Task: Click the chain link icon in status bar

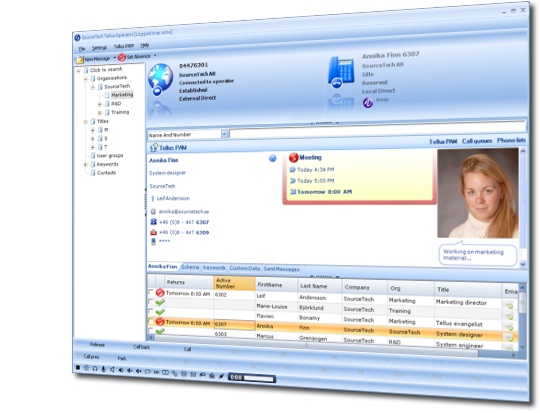Action: [x=175, y=373]
